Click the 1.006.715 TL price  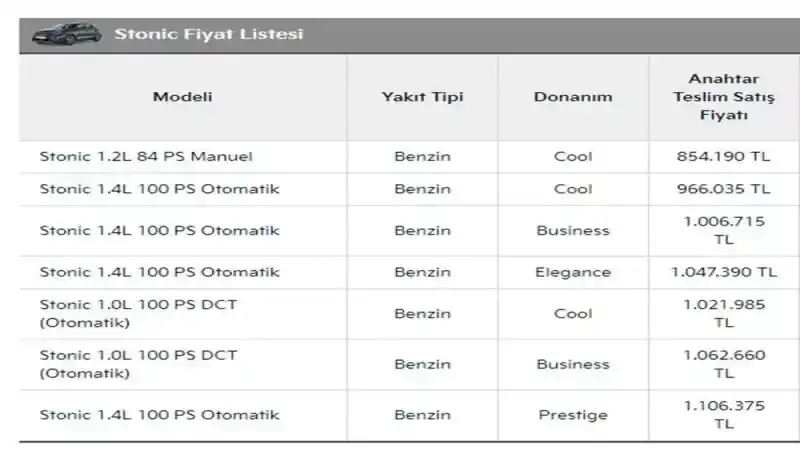coord(724,230)
